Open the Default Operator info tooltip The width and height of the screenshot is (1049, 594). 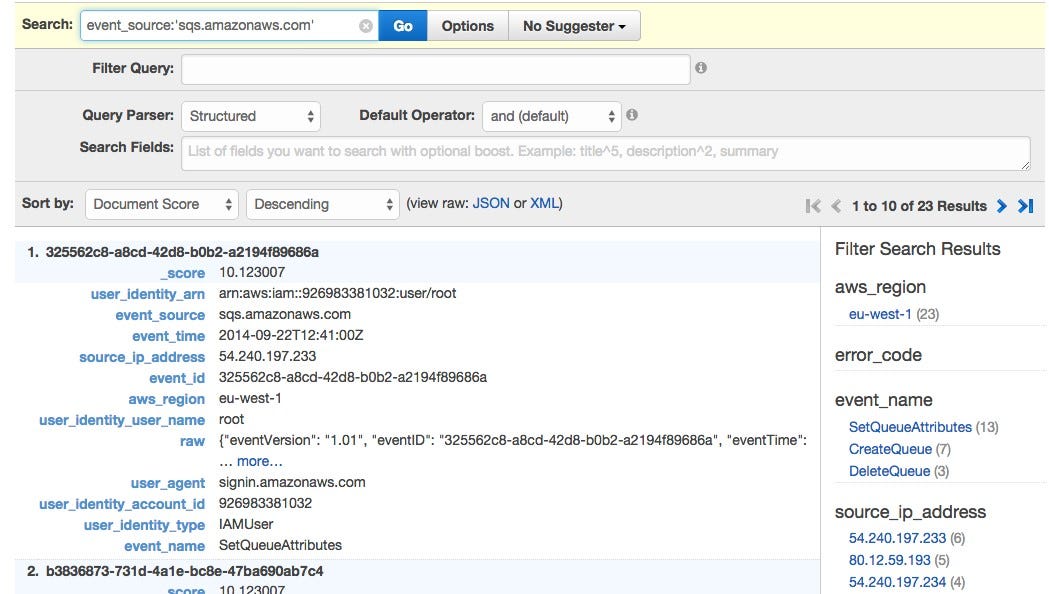[x=630, y=115]
